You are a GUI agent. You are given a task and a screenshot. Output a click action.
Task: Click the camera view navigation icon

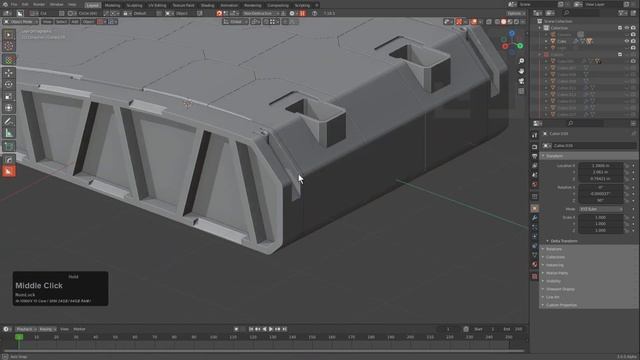[x=521, y=81]
